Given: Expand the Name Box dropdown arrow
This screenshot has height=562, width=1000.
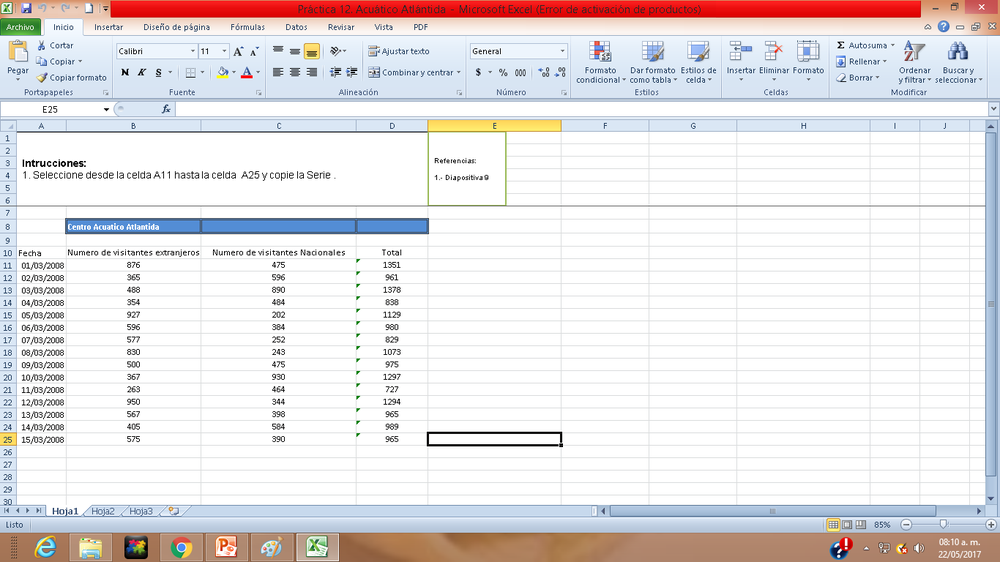Looking at the screenshot, I should [106, 109].
